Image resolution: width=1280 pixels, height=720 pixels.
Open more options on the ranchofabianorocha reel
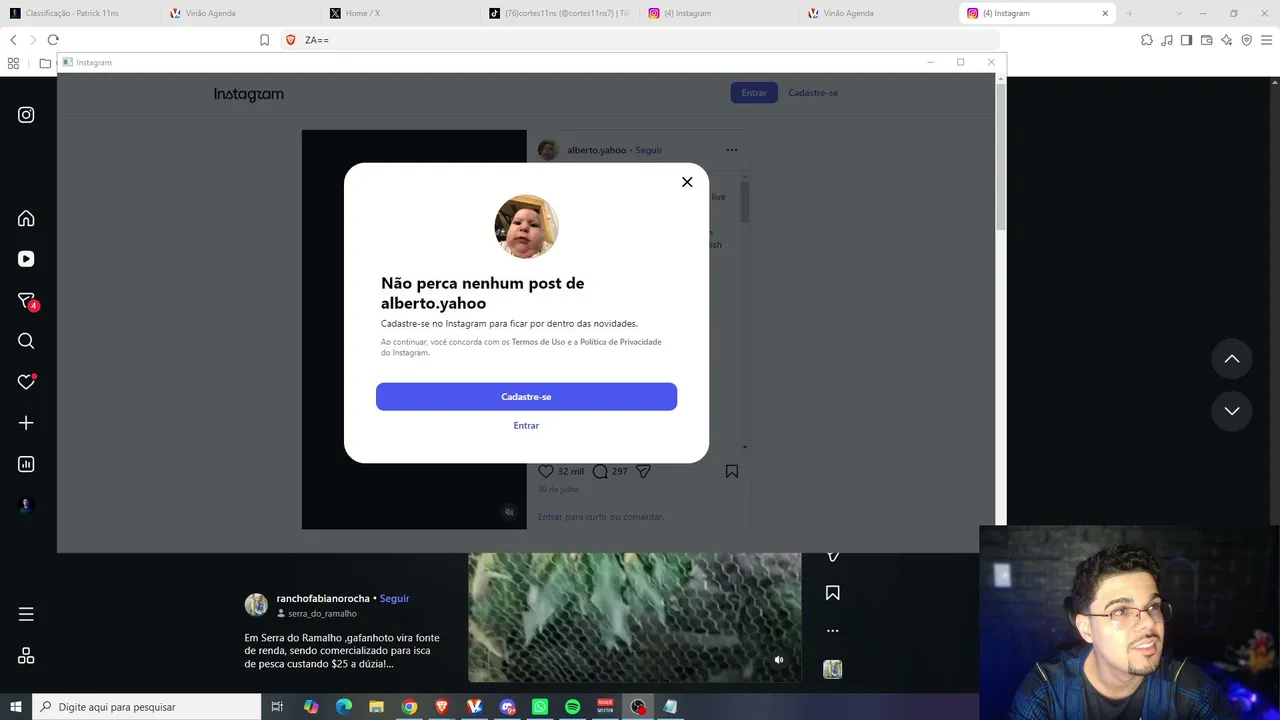pos(832,631)
